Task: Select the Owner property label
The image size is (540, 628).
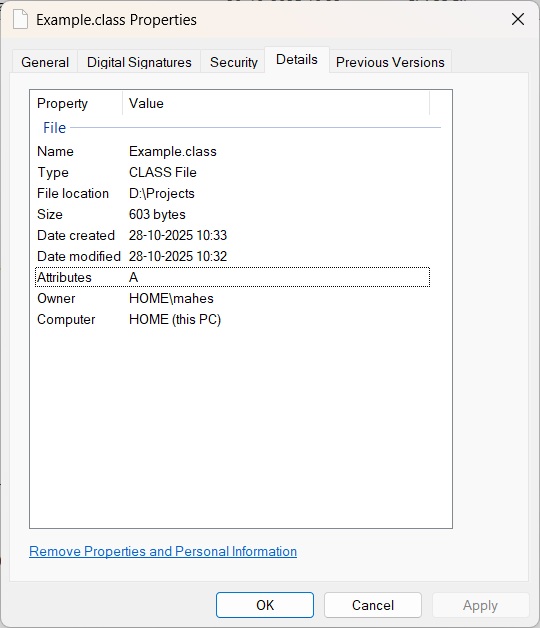Action: tap(56, 298)
